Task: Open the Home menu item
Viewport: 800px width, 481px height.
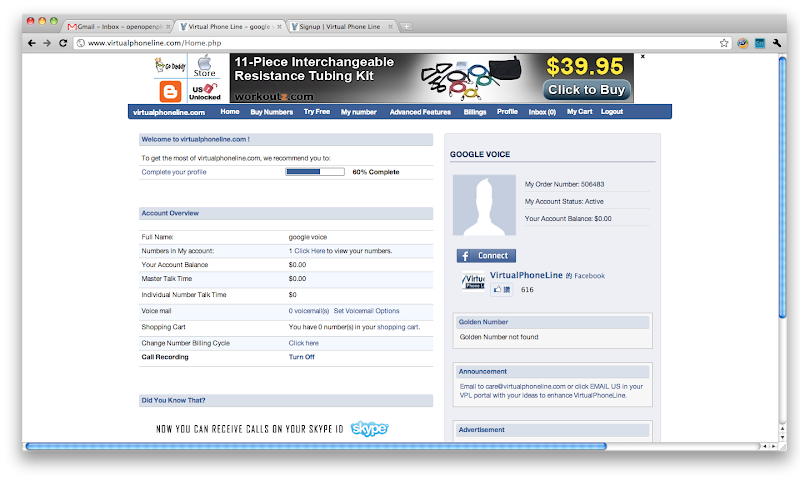Action: [230, 112]
